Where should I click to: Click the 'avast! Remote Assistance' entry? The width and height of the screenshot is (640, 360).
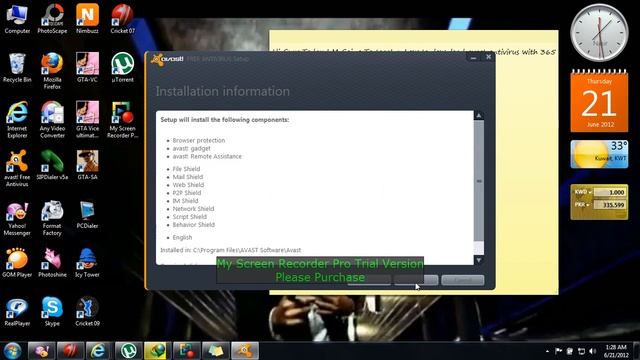pos(207,156)
